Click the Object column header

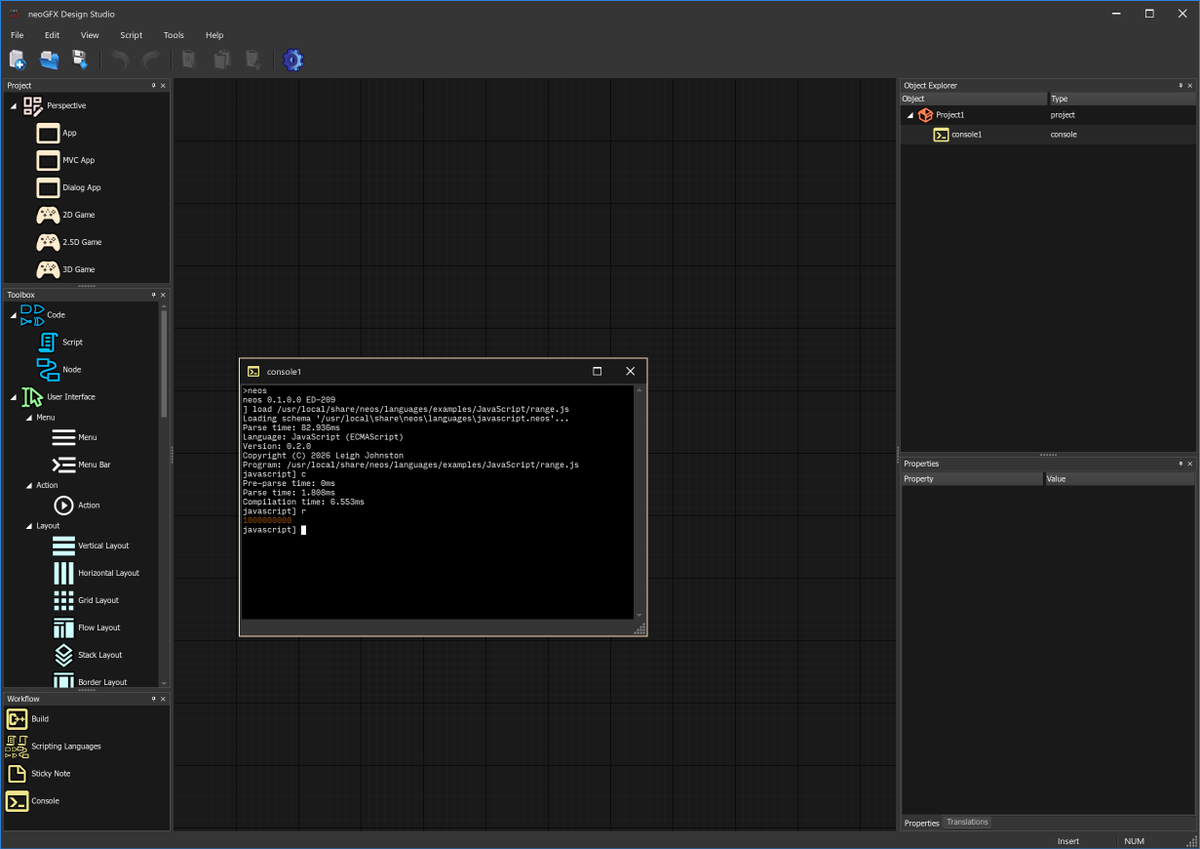[x=974, y=99]
